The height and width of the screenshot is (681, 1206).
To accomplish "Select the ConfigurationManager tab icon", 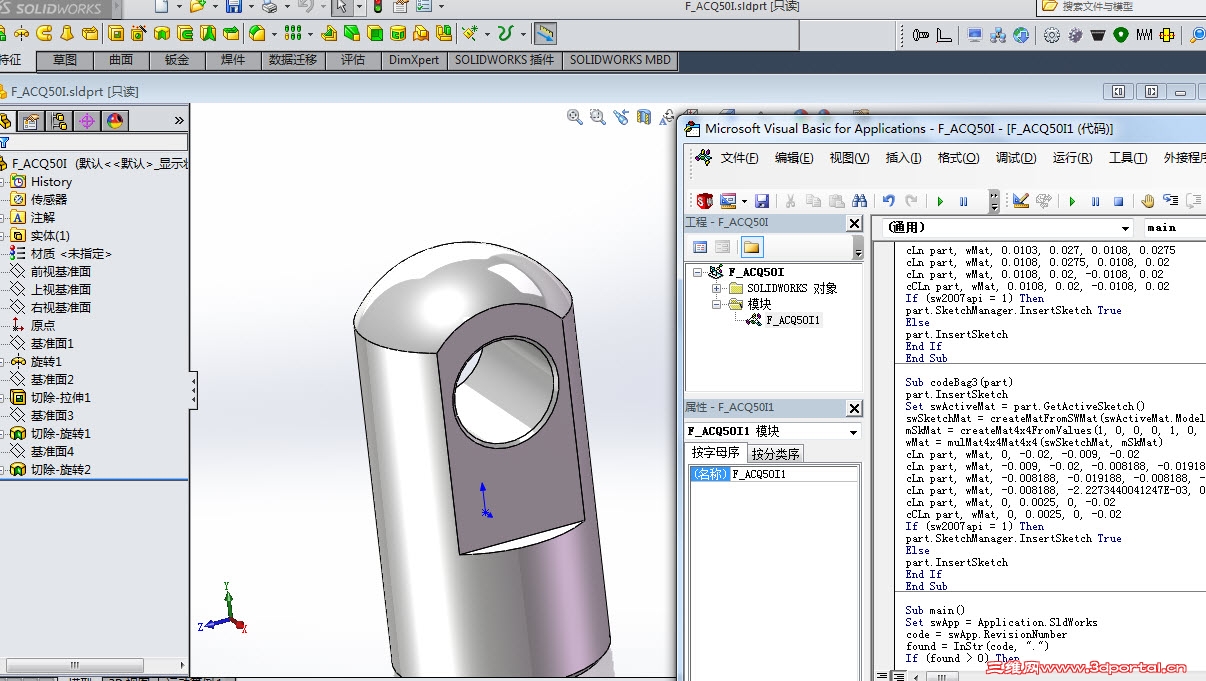I will 60,121.
